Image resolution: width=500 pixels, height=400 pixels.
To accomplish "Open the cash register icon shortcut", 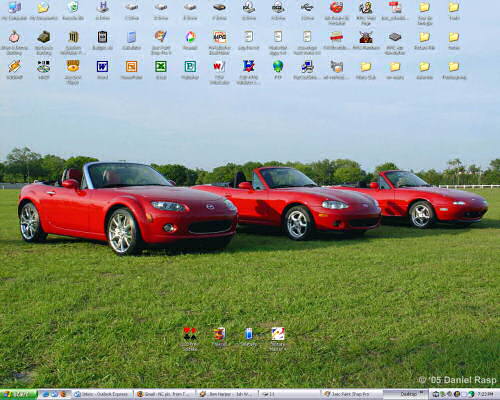I will (44, 42).
